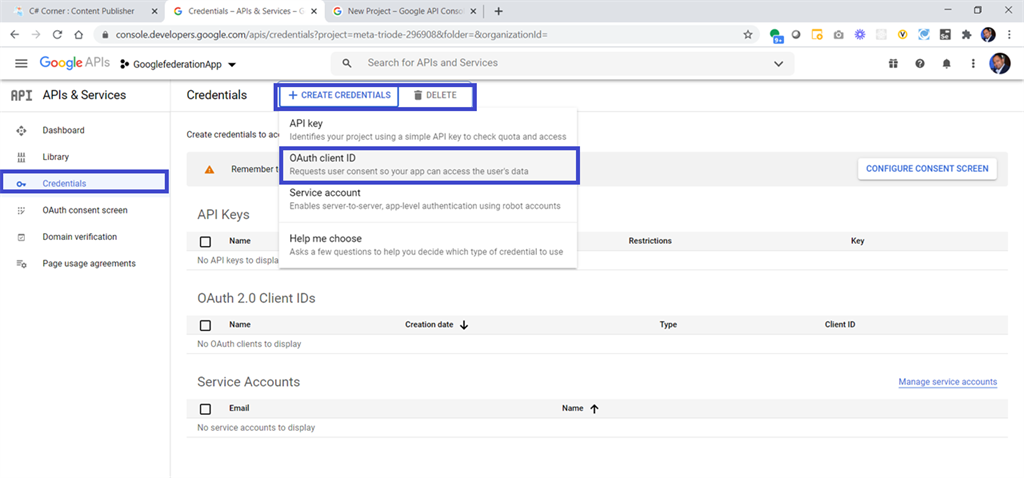The width and height of the screenshot is (1024, 478).
Task: Toggle the Service Accounts select-all checkbox
Action: pyautogui.click(x=205, y=409)
